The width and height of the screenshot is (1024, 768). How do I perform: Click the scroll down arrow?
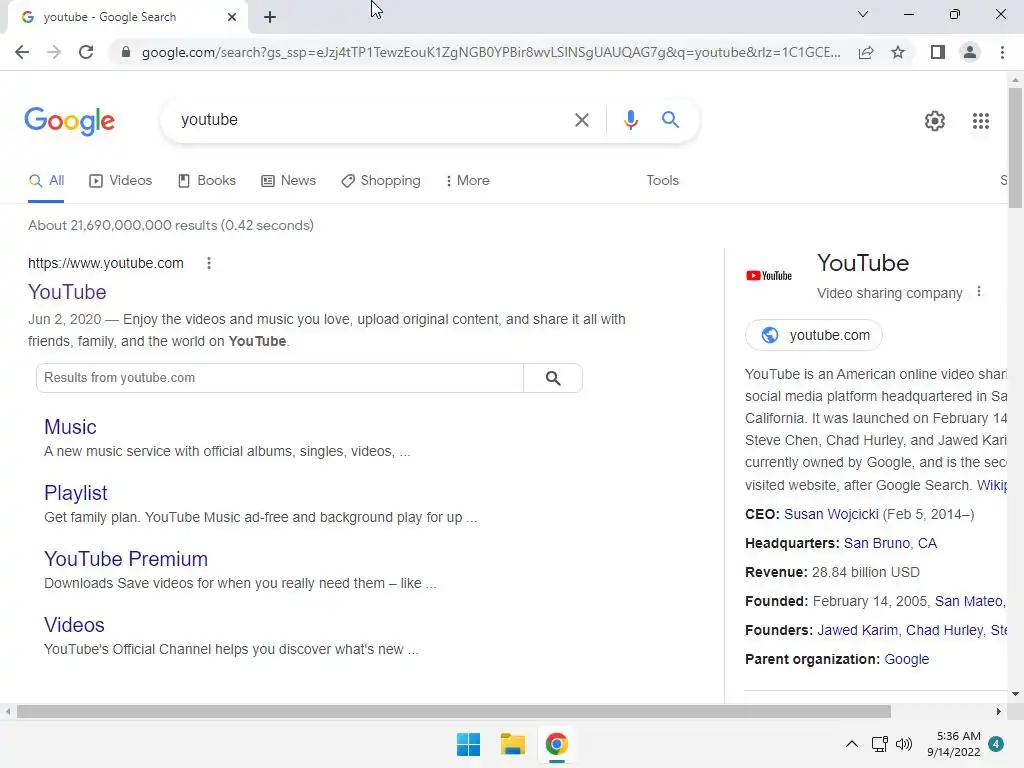tap(1015, 694)
